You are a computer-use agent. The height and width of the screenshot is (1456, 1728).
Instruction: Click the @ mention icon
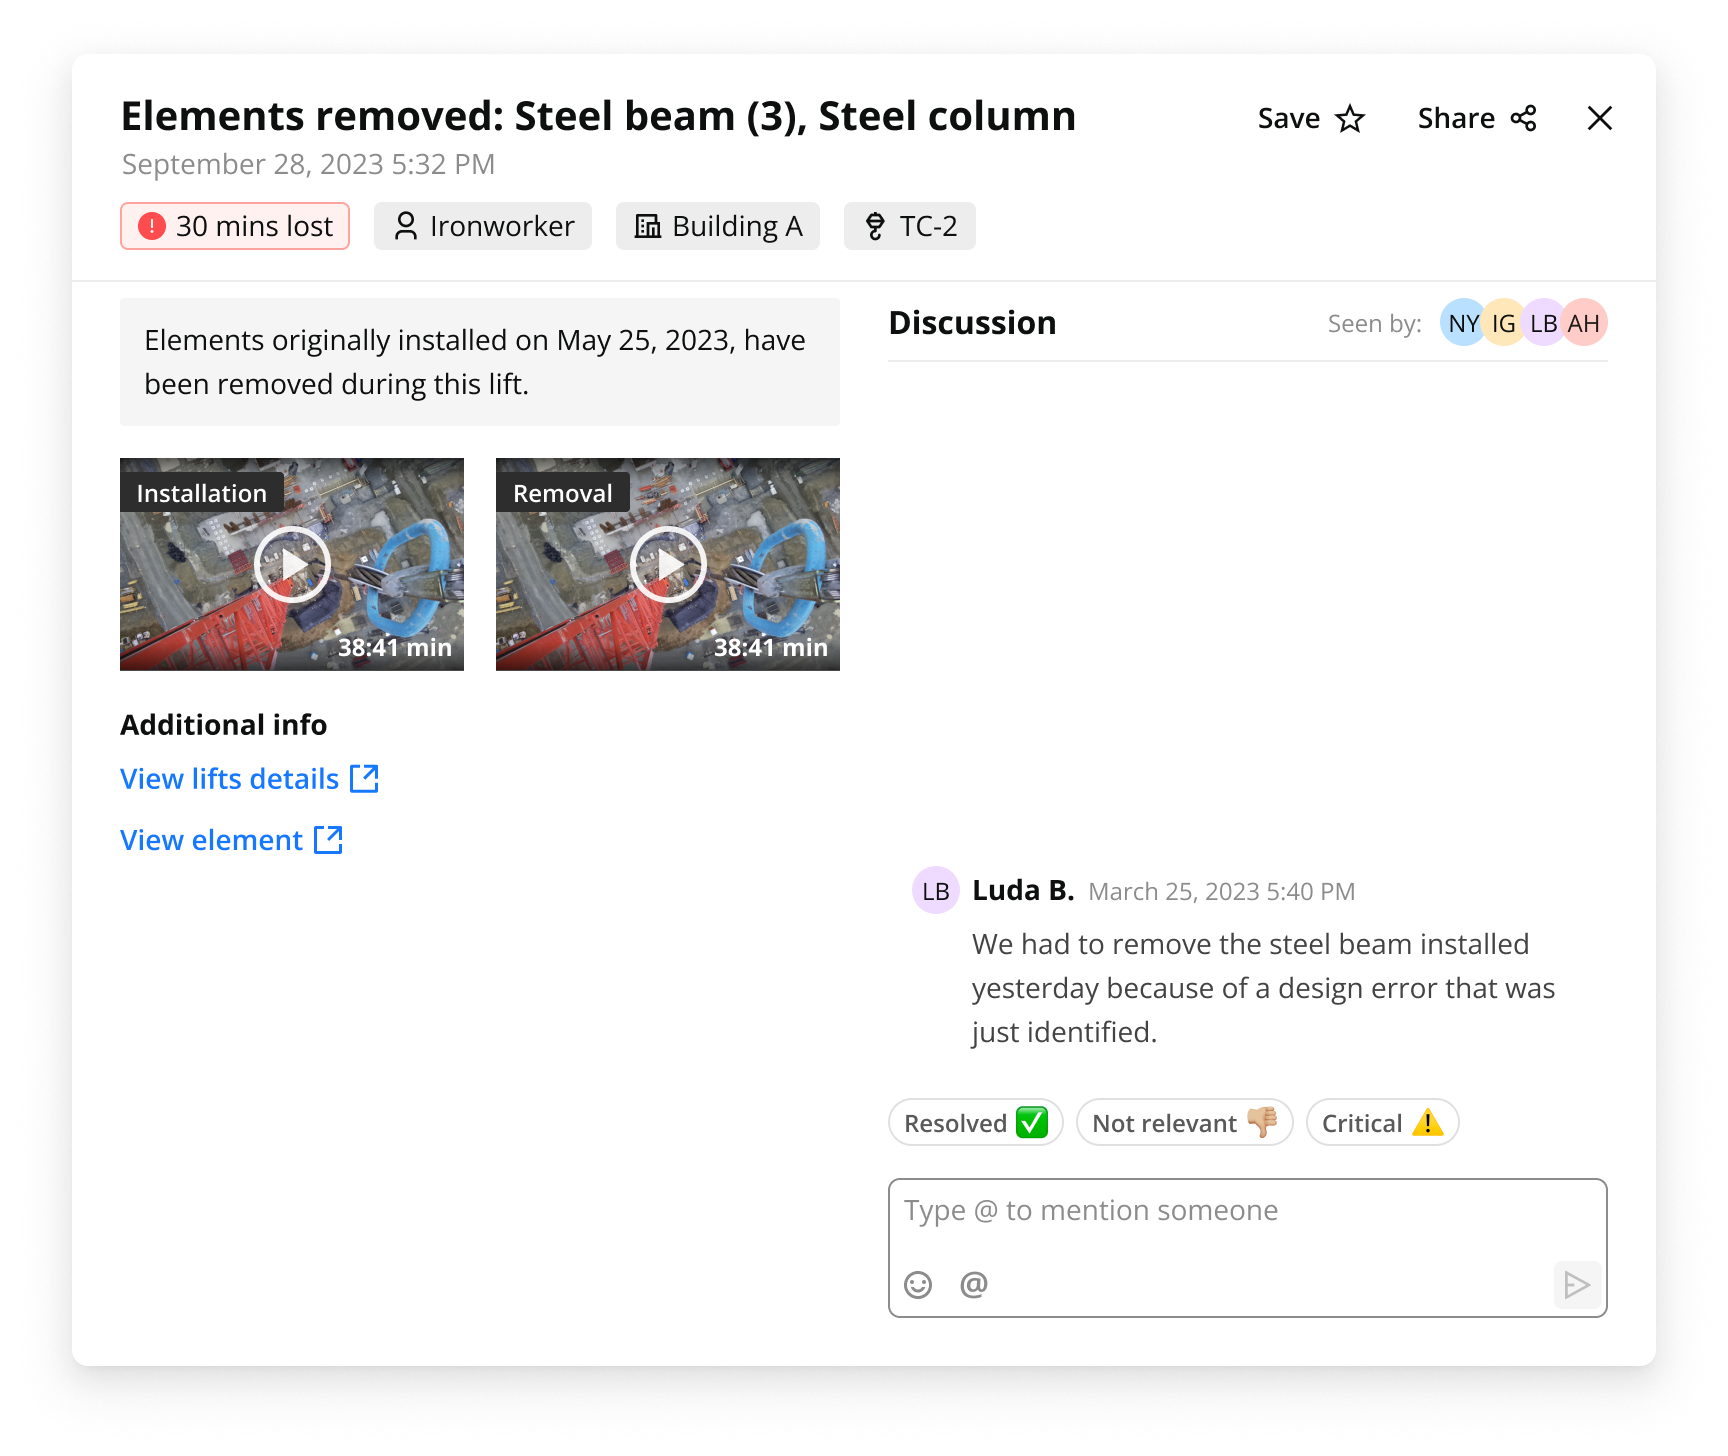coord(973,1284)
